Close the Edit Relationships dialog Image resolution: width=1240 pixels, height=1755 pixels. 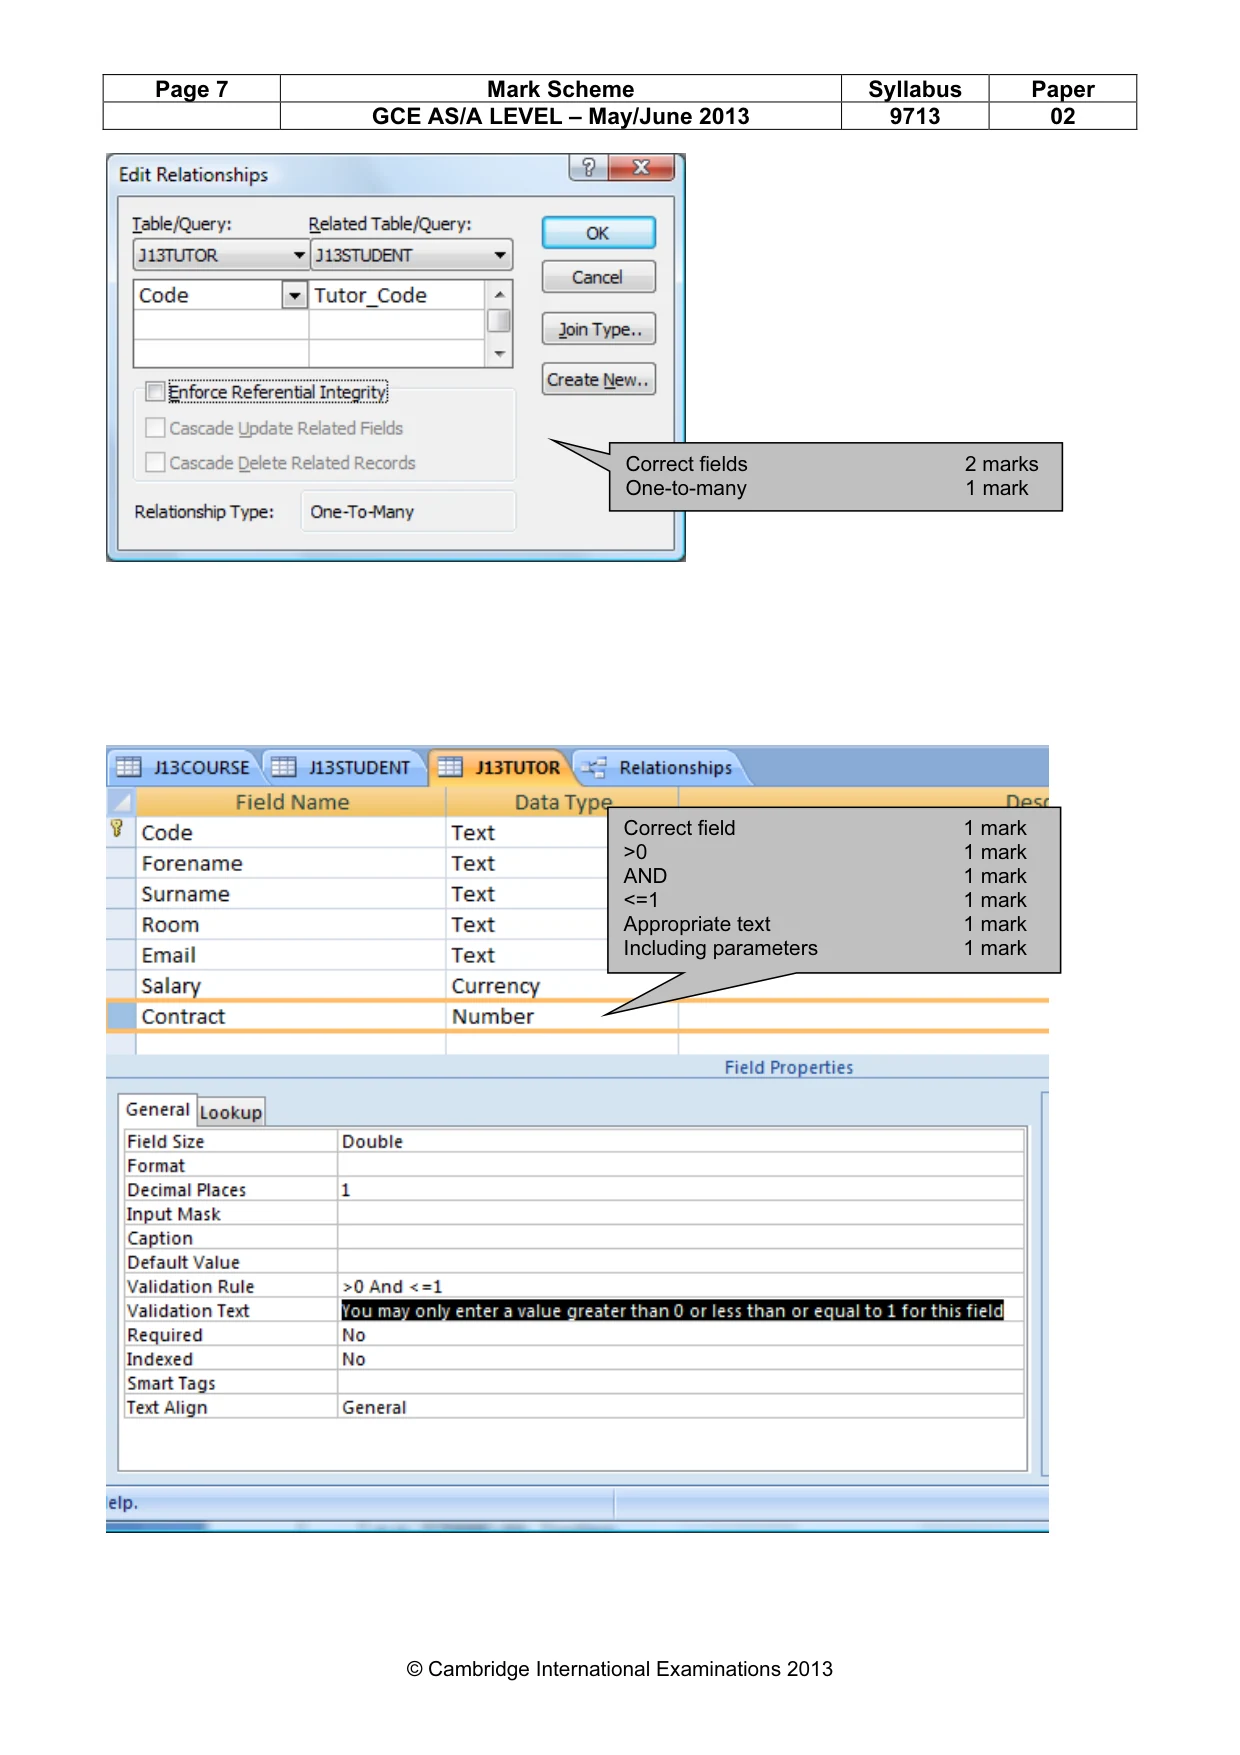click(641, 167)
